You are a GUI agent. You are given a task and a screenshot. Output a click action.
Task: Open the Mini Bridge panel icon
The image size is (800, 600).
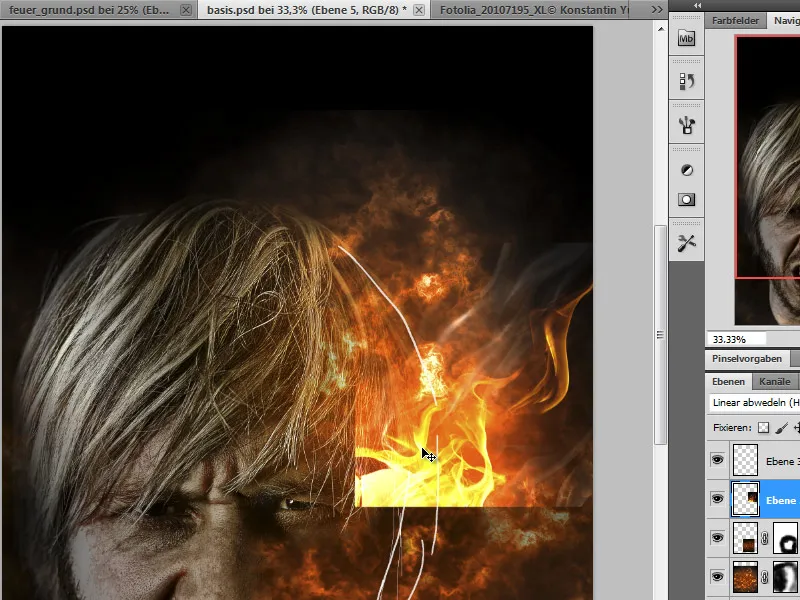tap(686, 38)
